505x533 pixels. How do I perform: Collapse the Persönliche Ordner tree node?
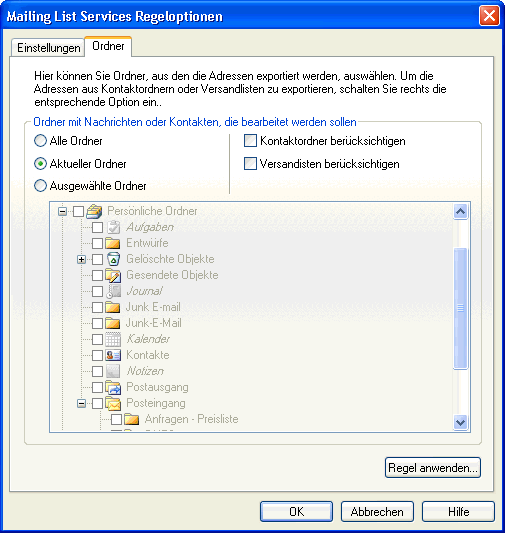pyautogui.click(x=62, y=211)
